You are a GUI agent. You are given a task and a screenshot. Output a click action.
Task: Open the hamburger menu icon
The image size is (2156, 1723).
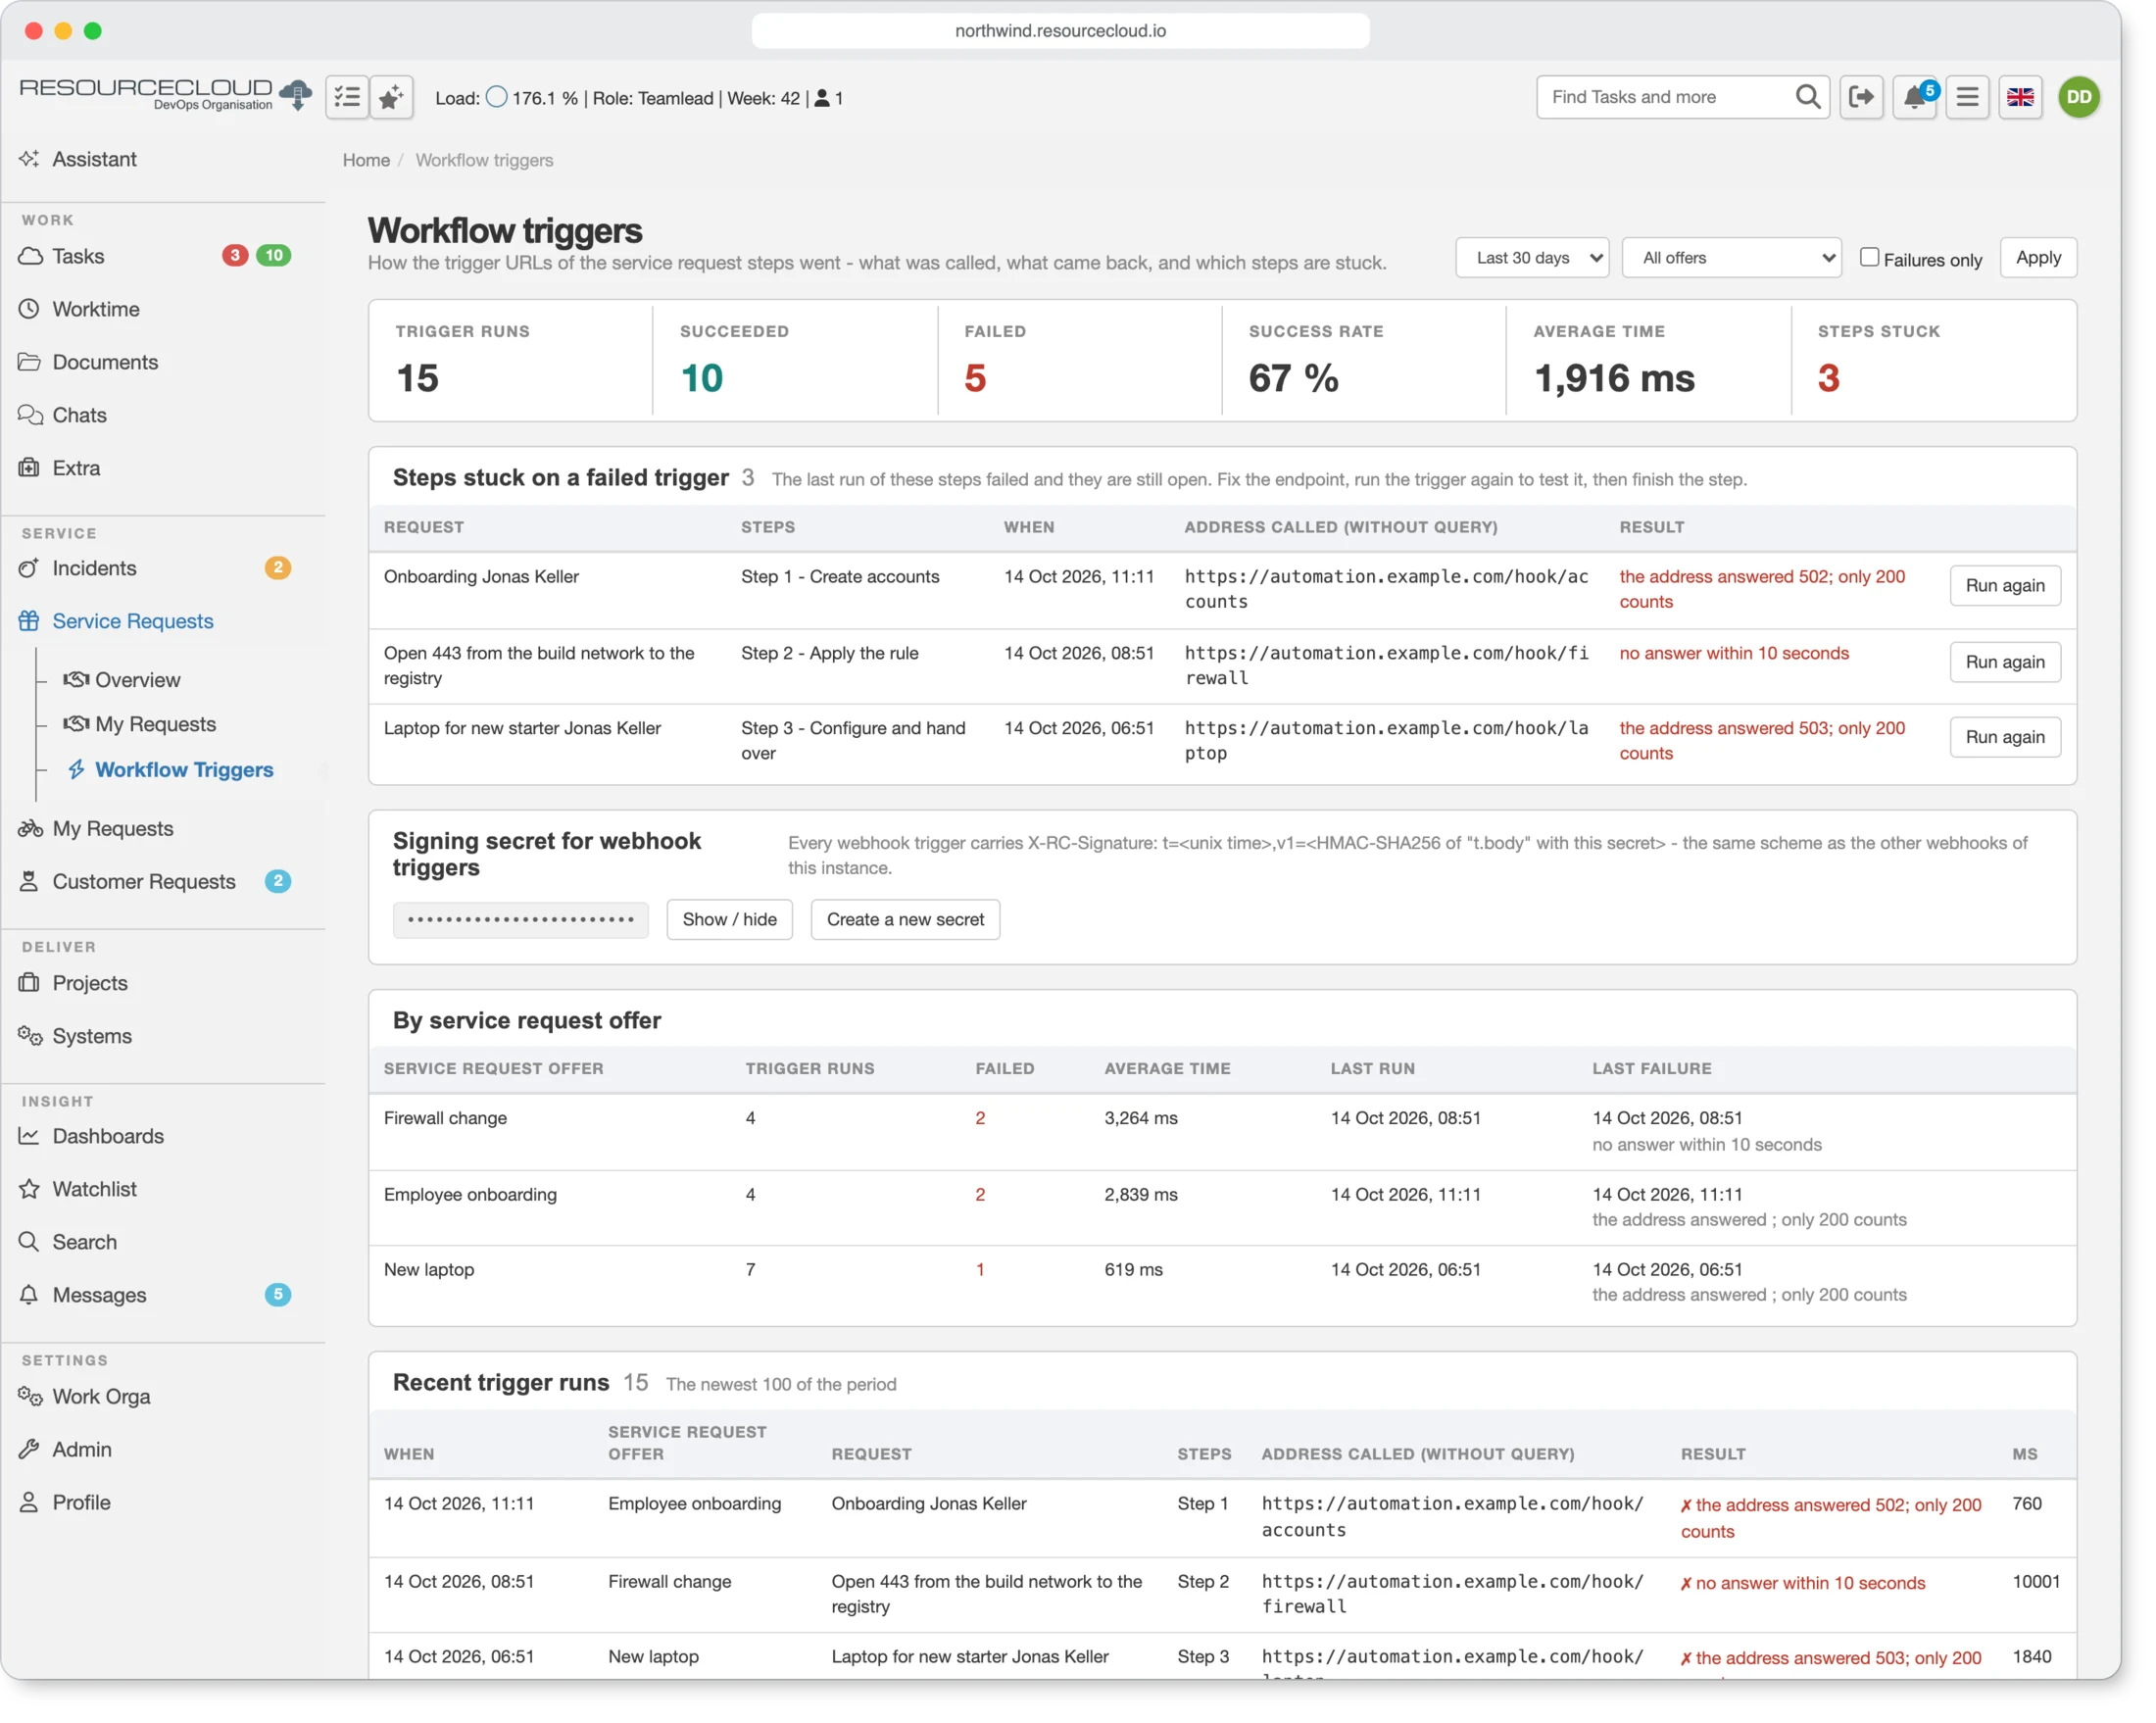tap(1967, 97)
